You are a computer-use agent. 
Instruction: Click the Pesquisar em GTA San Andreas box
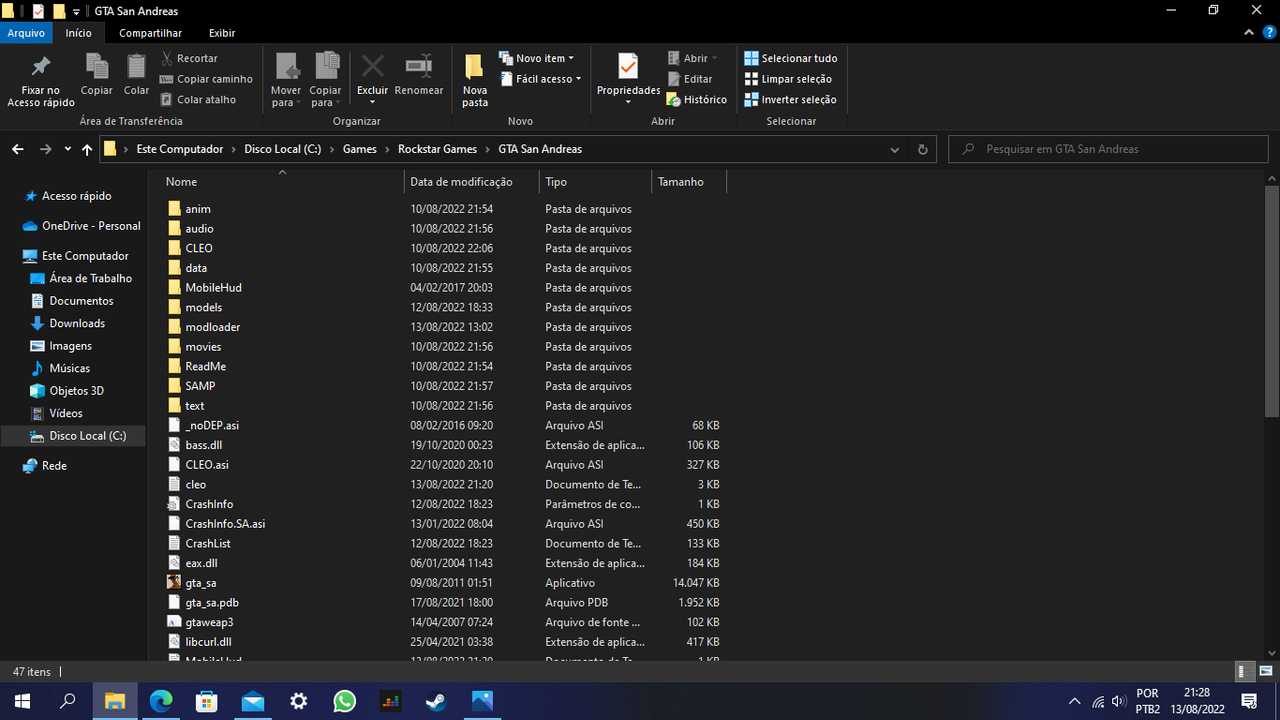pos(1108,149)
